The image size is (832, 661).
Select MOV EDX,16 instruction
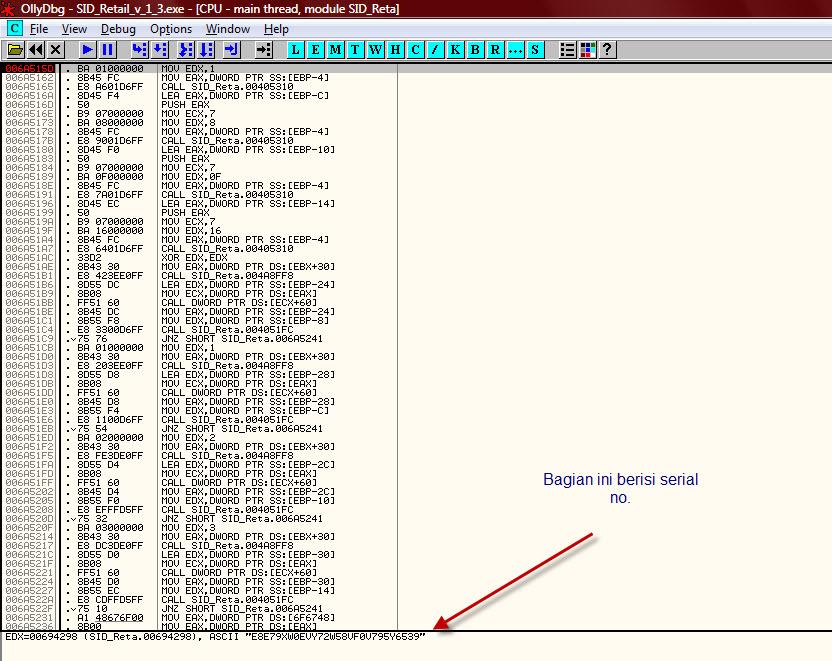191,231
